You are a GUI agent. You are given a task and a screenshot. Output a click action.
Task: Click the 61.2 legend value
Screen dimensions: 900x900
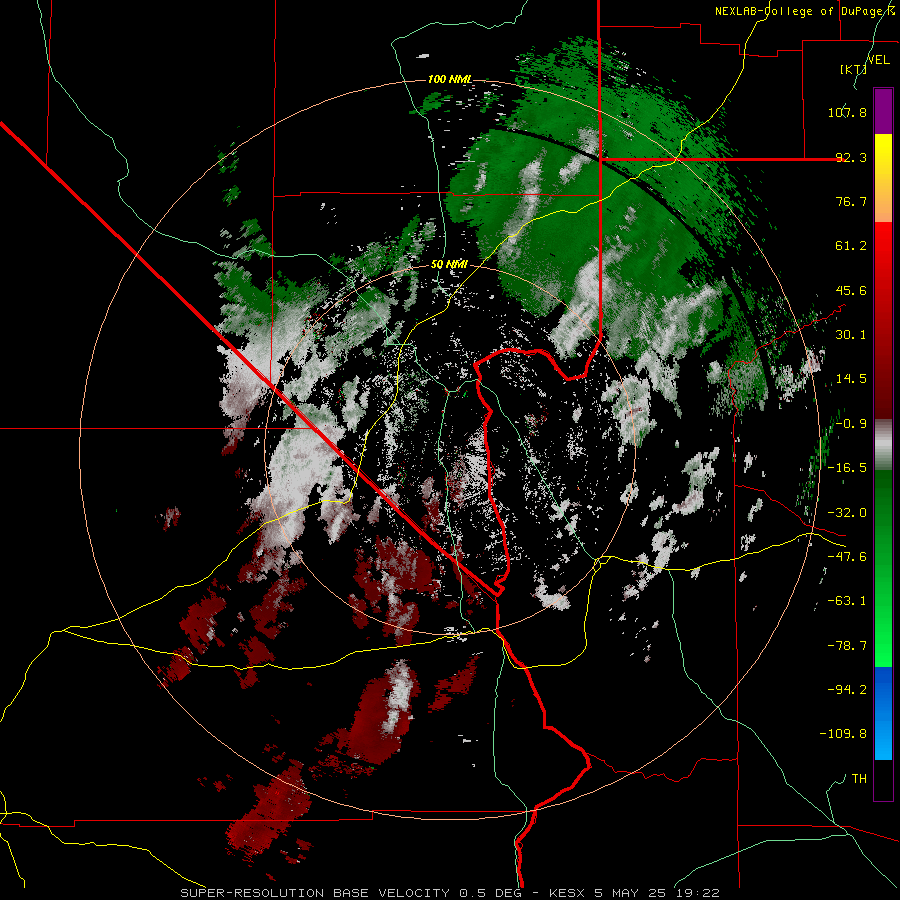coord(851,246)
